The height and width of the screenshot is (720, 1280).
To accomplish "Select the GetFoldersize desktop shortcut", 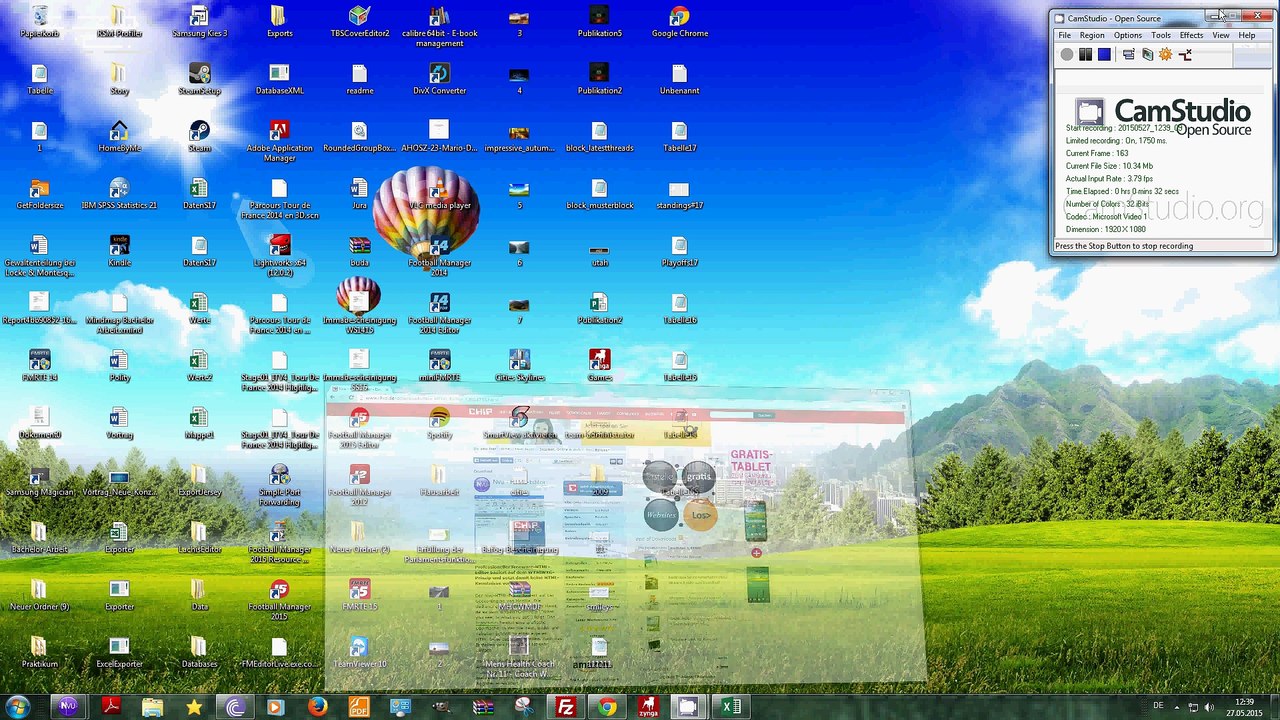I will pyautogui.click(x=39, y=194).
